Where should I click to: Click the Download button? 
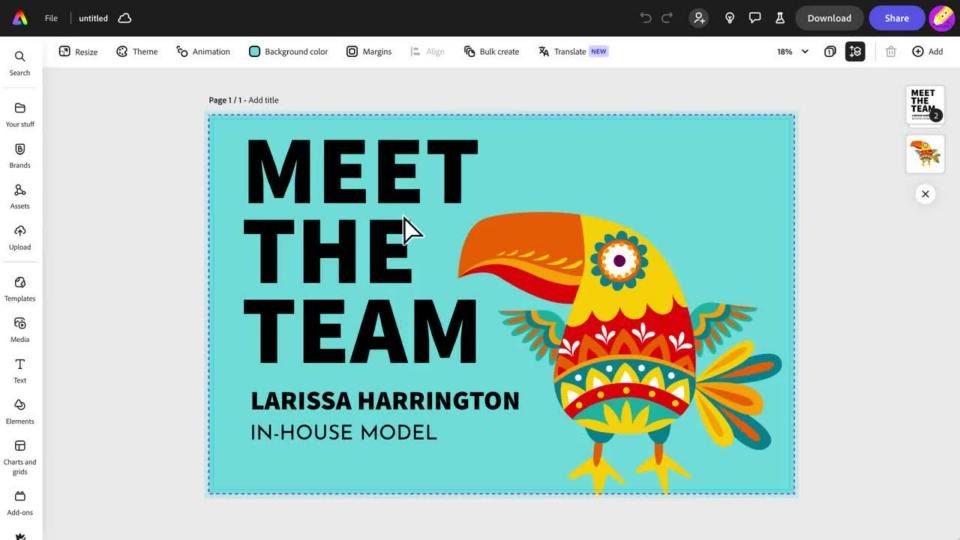coord(829,18)
